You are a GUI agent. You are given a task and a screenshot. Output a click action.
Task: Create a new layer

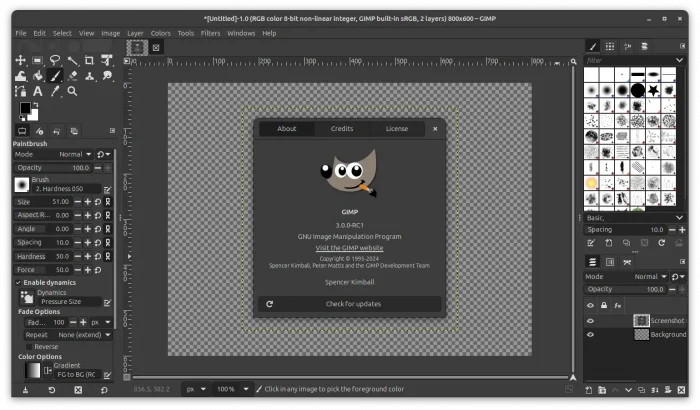coord(589,390)
